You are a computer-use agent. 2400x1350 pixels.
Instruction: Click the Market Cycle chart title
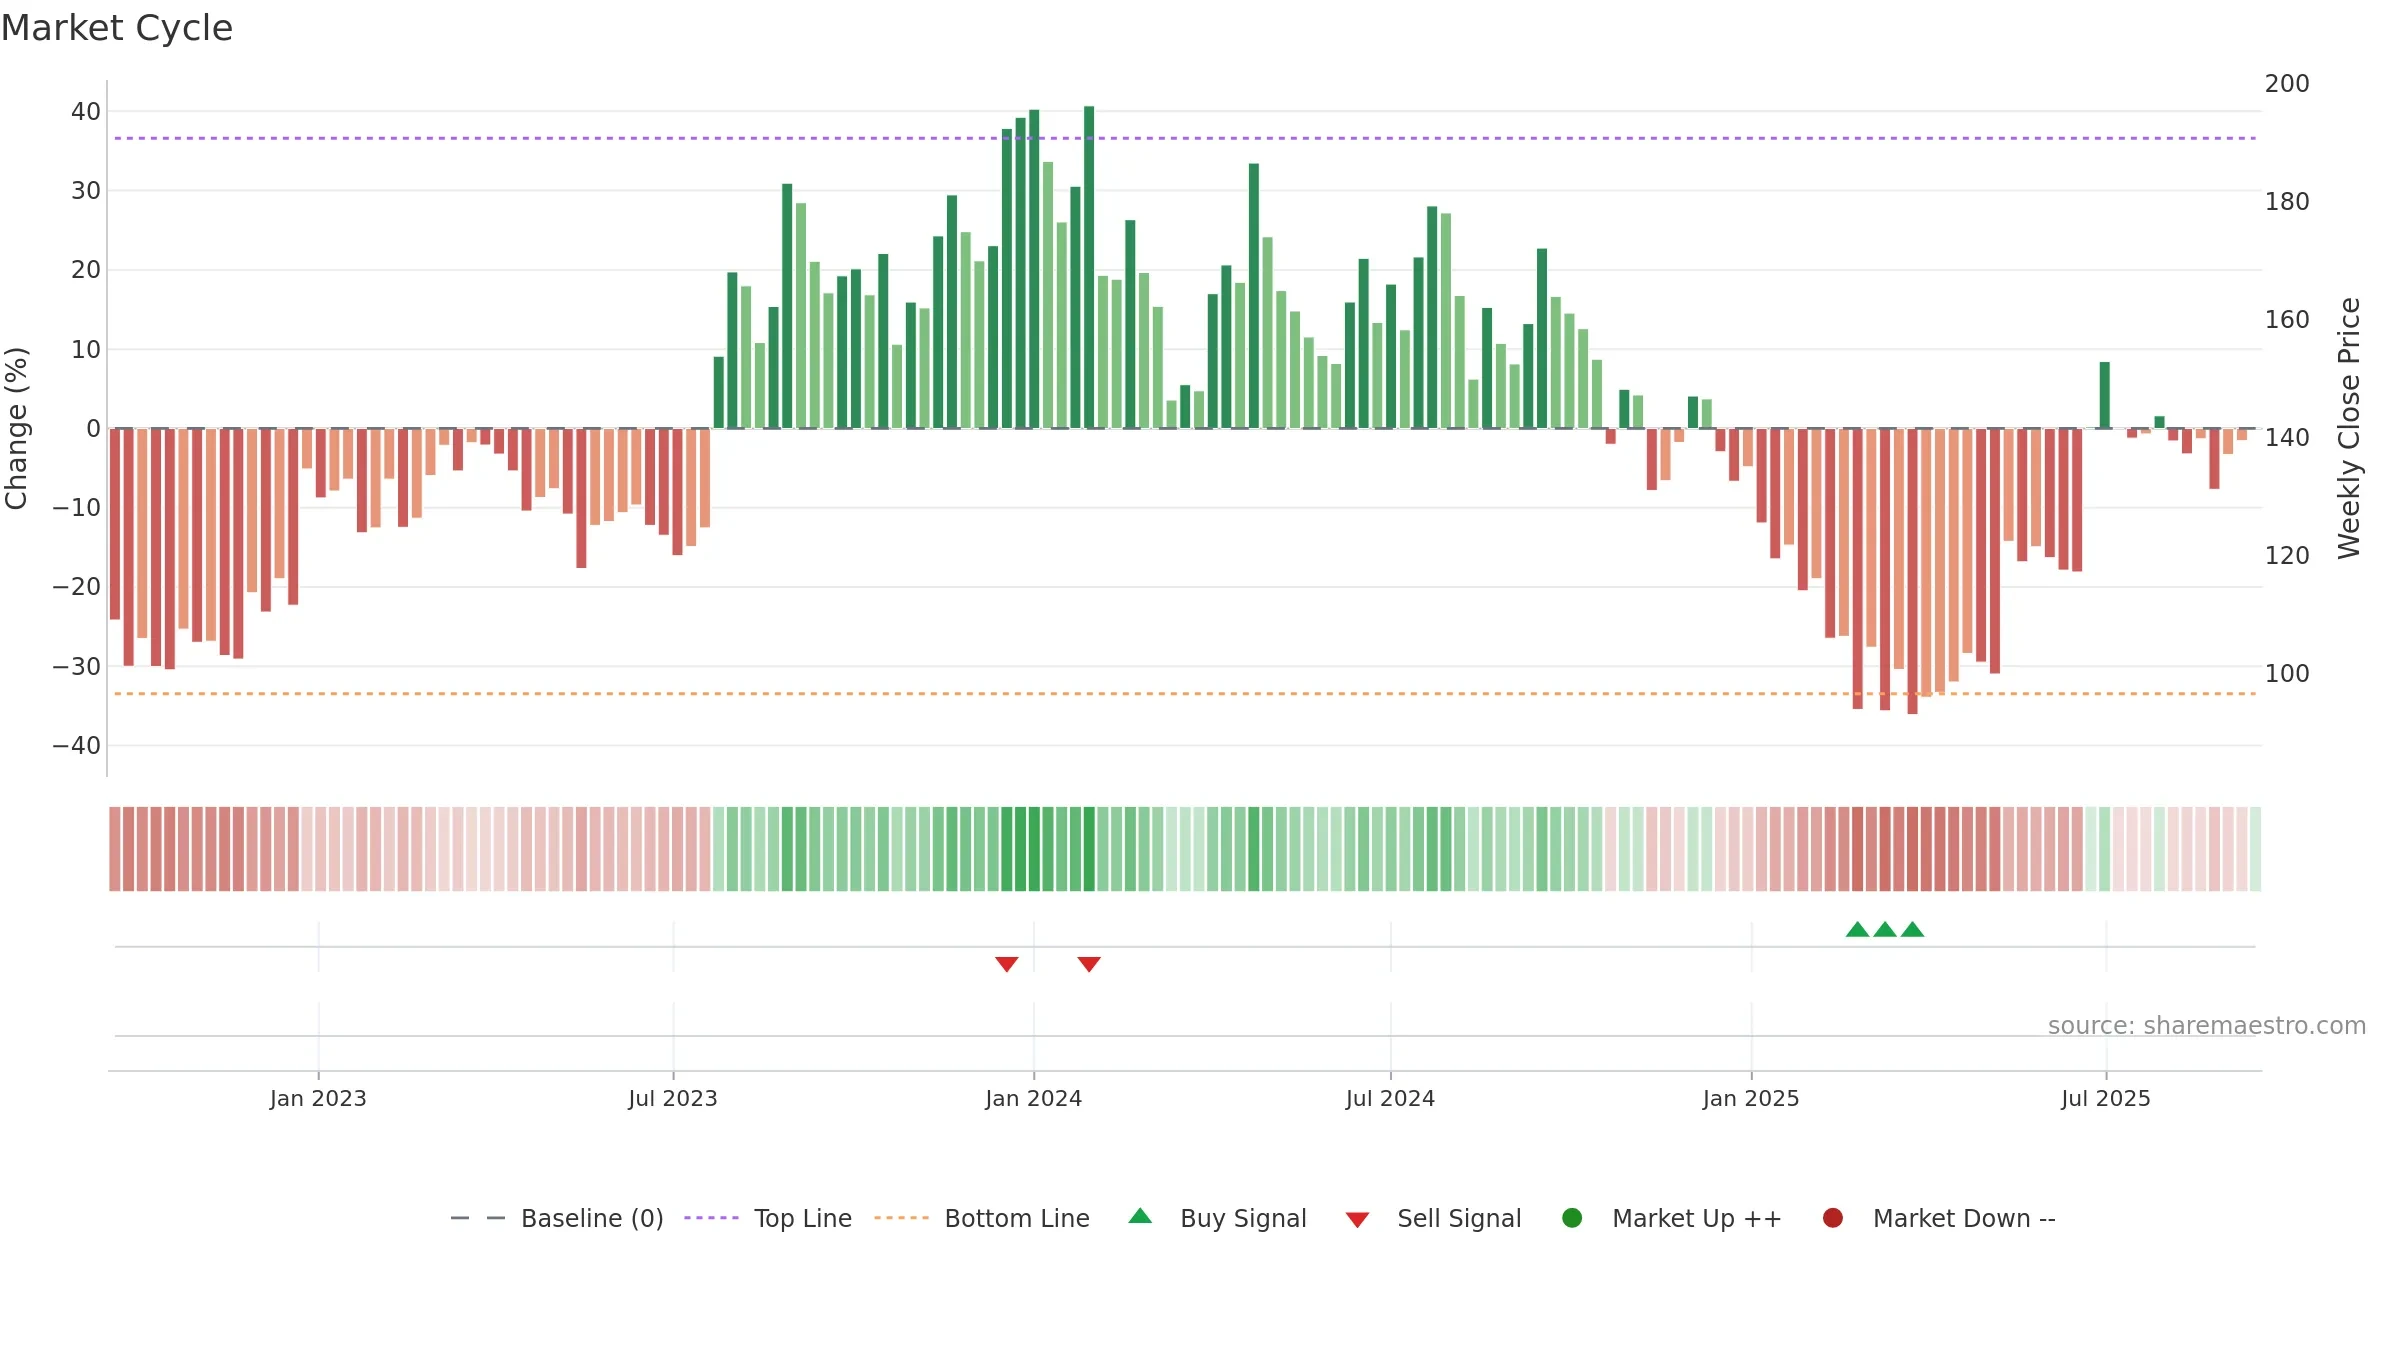tap(117, 28)
